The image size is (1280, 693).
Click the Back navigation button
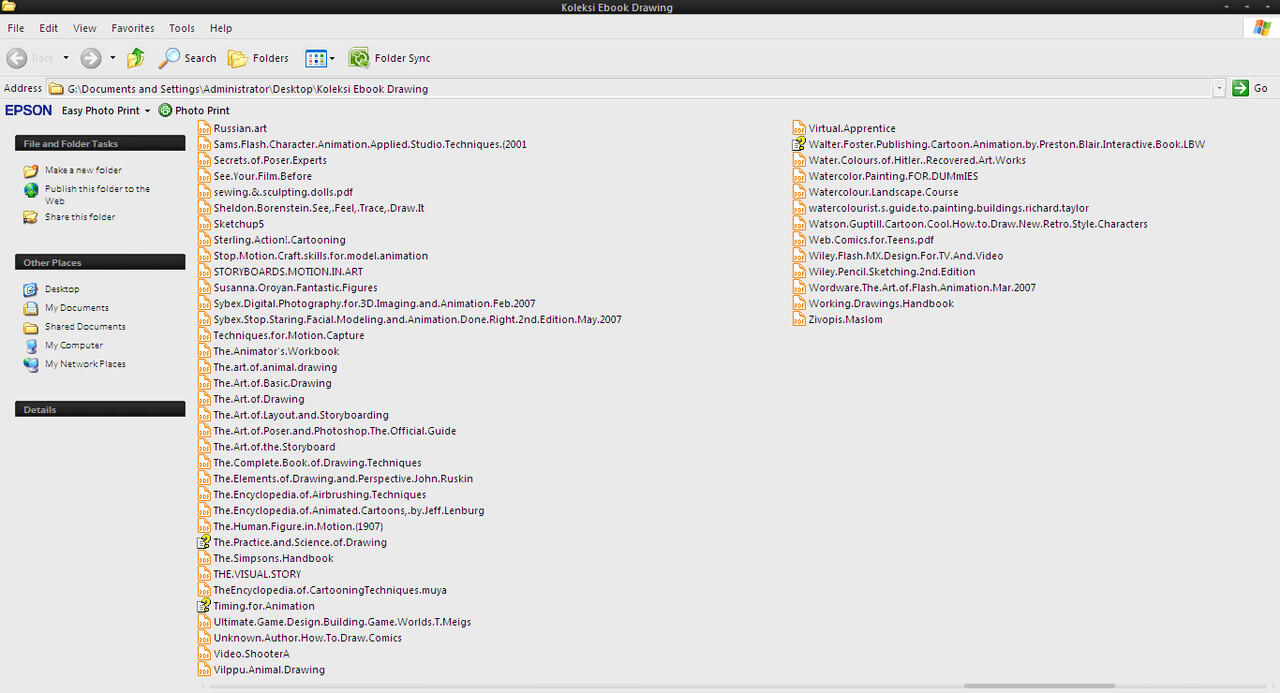point(30,58)
